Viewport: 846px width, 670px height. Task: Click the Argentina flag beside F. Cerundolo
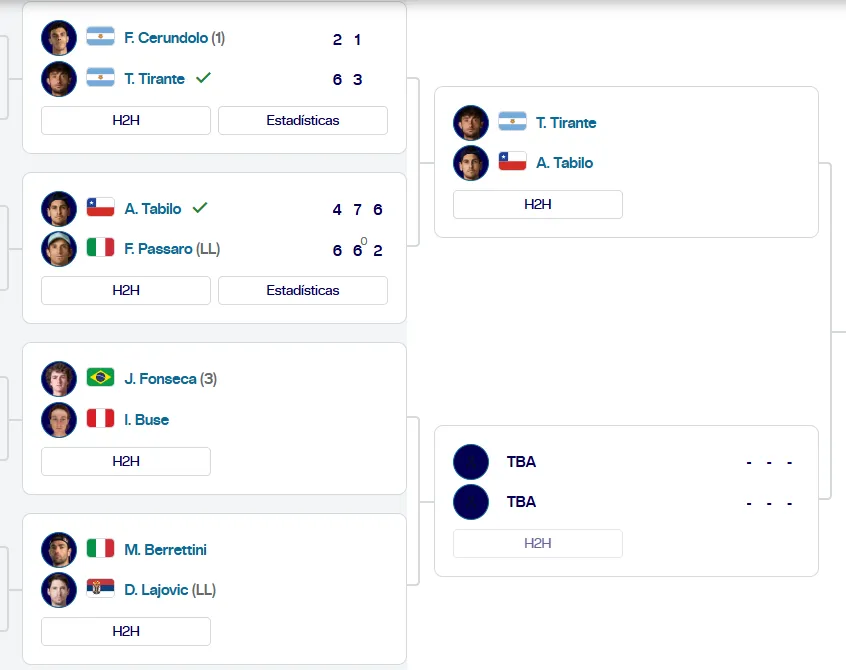pyautogui.click(x=100, y=38)
